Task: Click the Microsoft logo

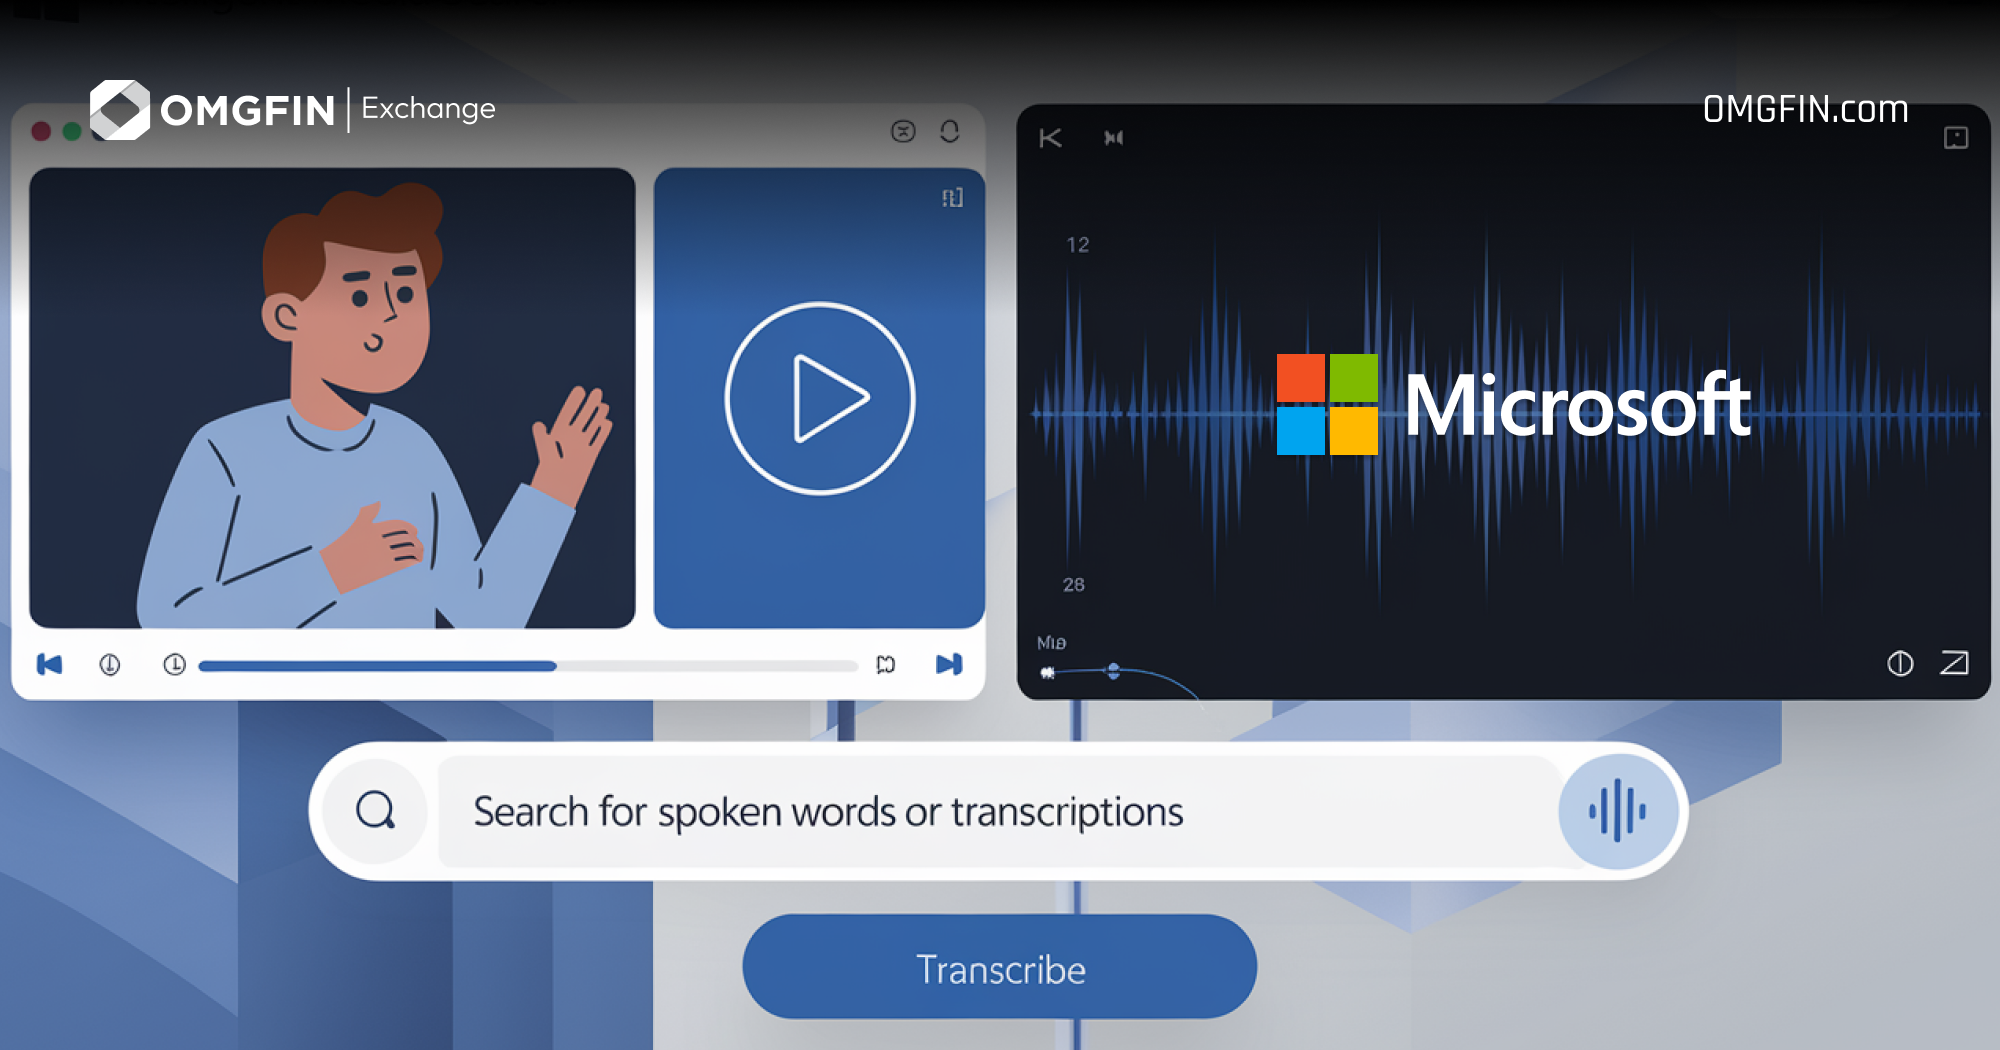Action: (x=1513, y=404)
